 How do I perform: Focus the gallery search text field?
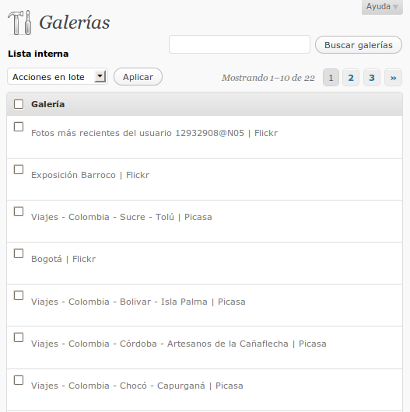[240, 44]
